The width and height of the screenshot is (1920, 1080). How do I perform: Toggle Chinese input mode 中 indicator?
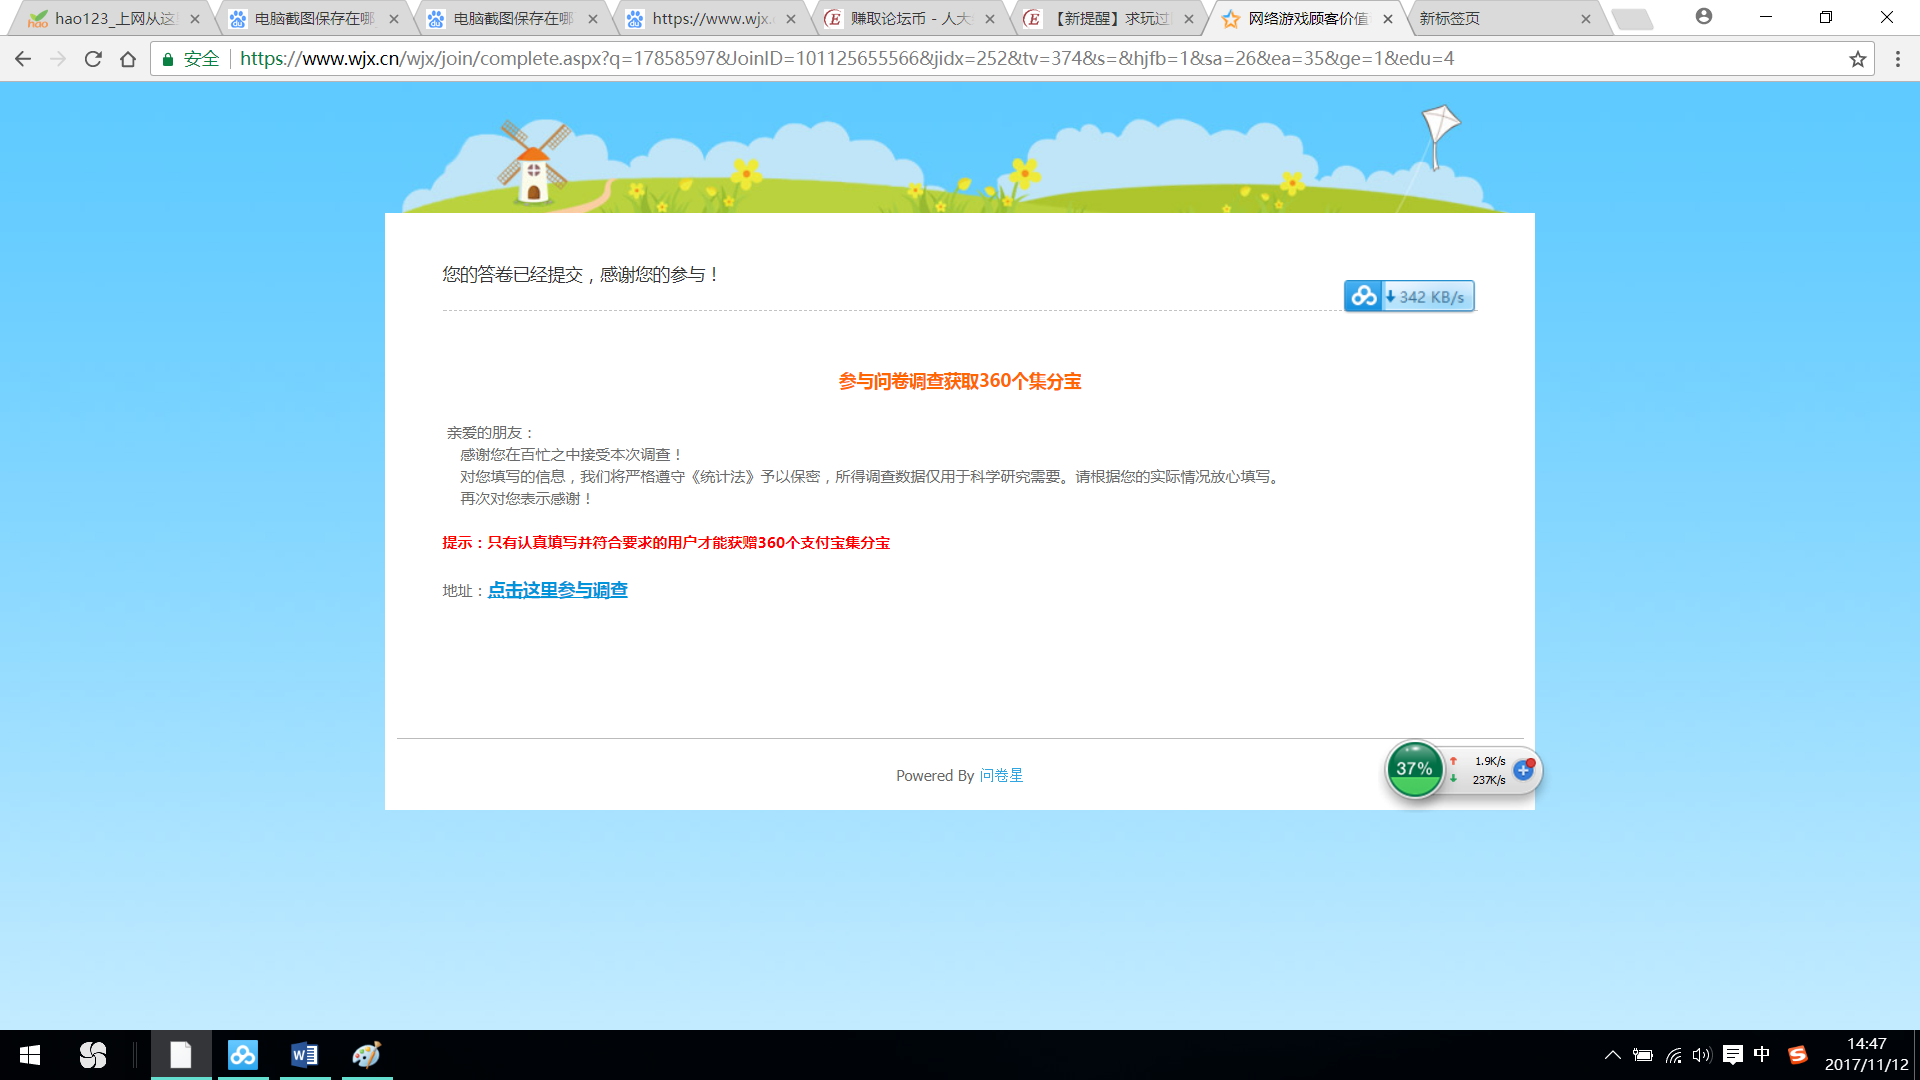[1761, 1055]
